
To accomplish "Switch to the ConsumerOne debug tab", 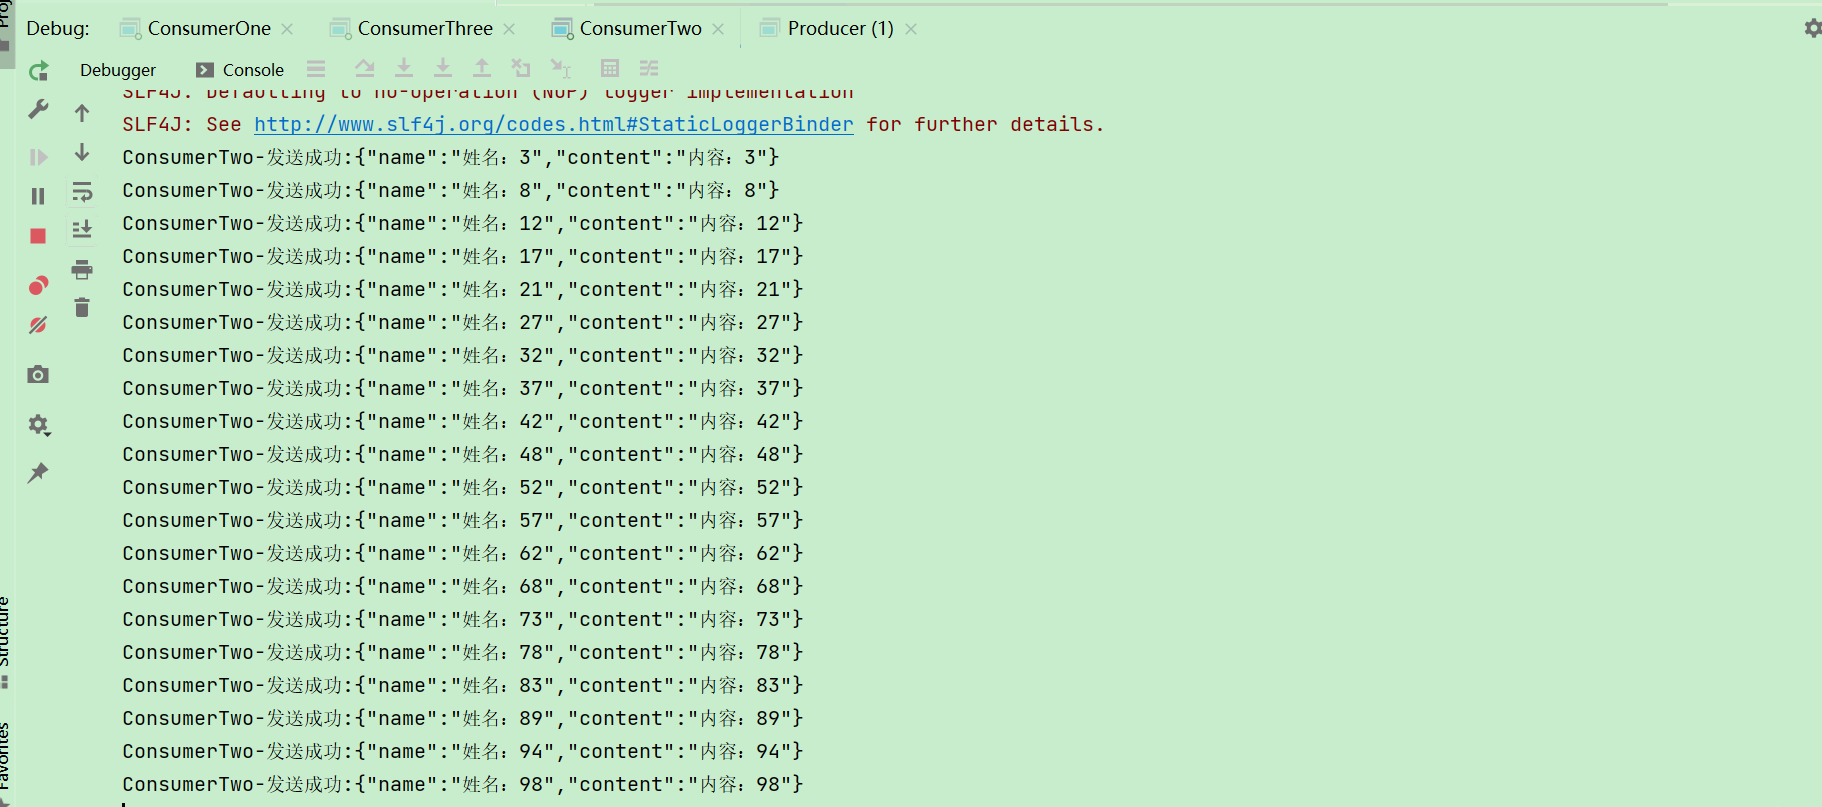I will click(208, 29).
